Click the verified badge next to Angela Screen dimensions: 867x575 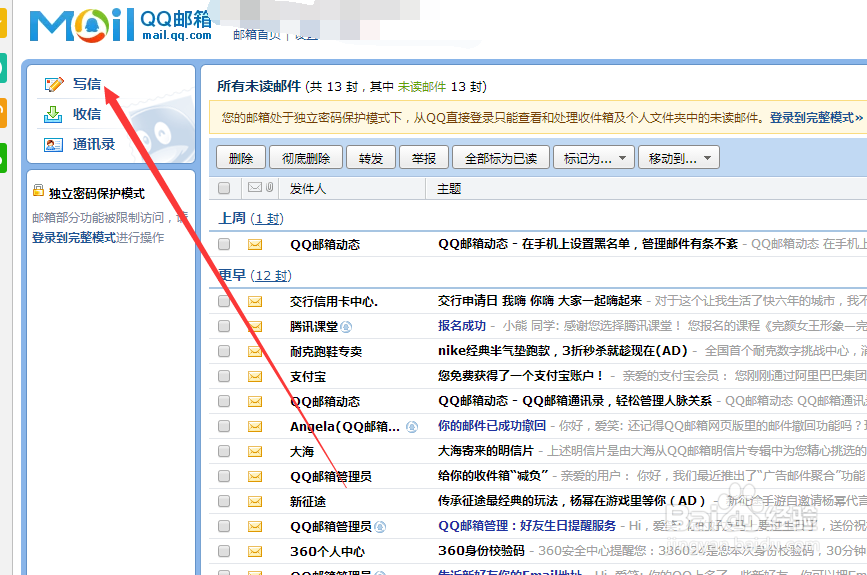point(412,427)
